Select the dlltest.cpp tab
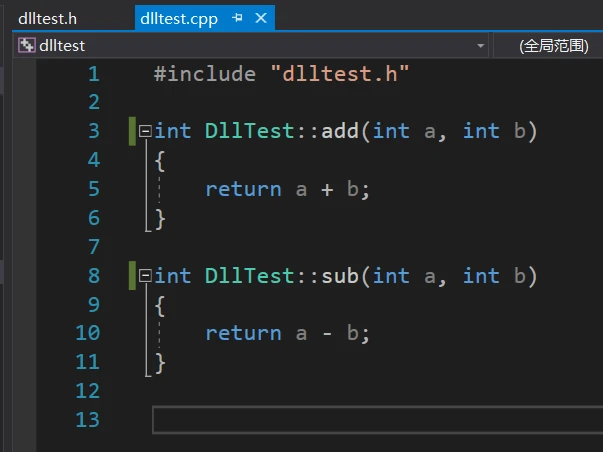Viewport: 603px width, 452px height. pos(177,17)
